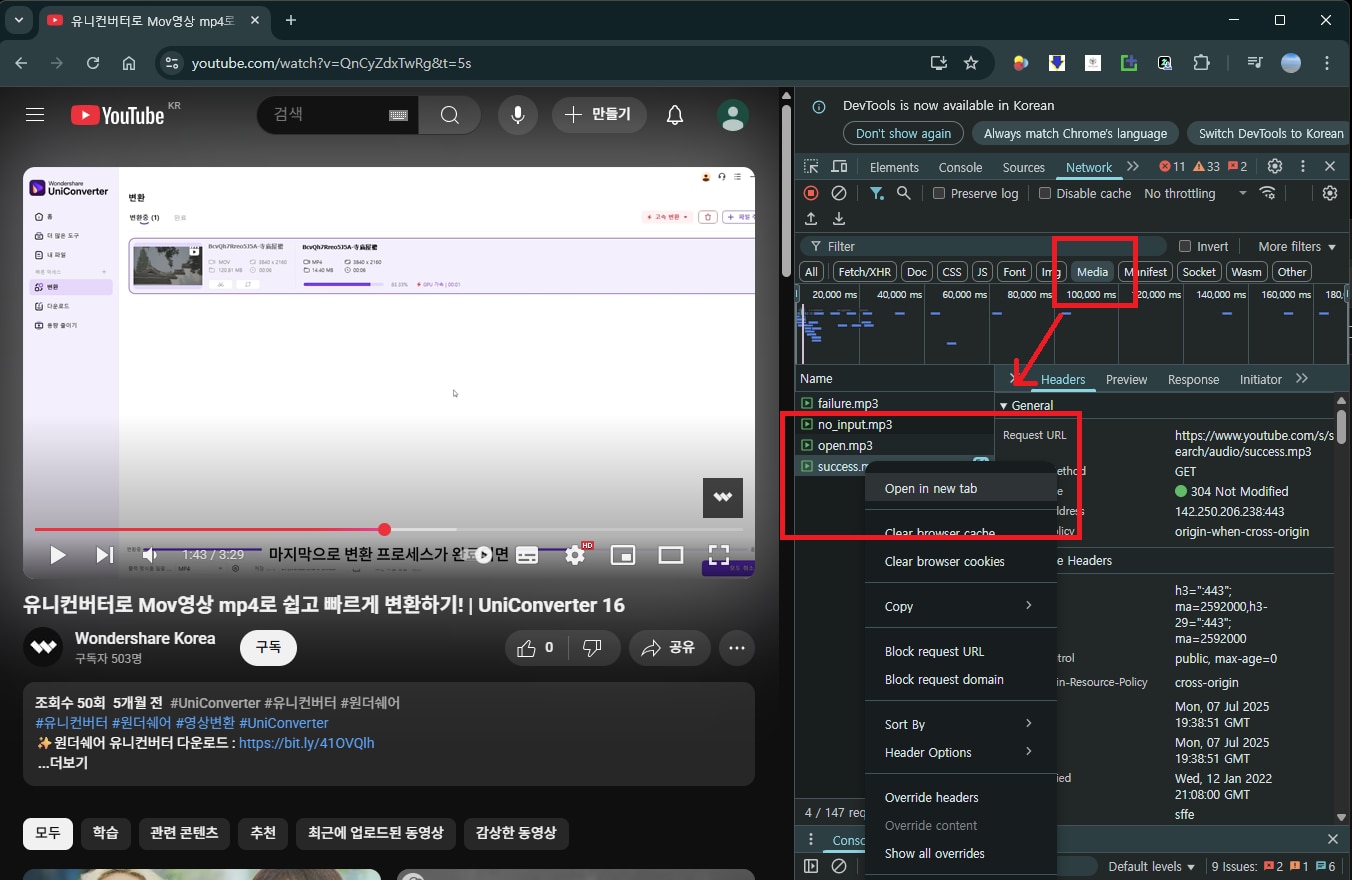Screen dimensions: 1352x880
Task: Enter fullscreen on the video player
Action: (x=719, y=555)
